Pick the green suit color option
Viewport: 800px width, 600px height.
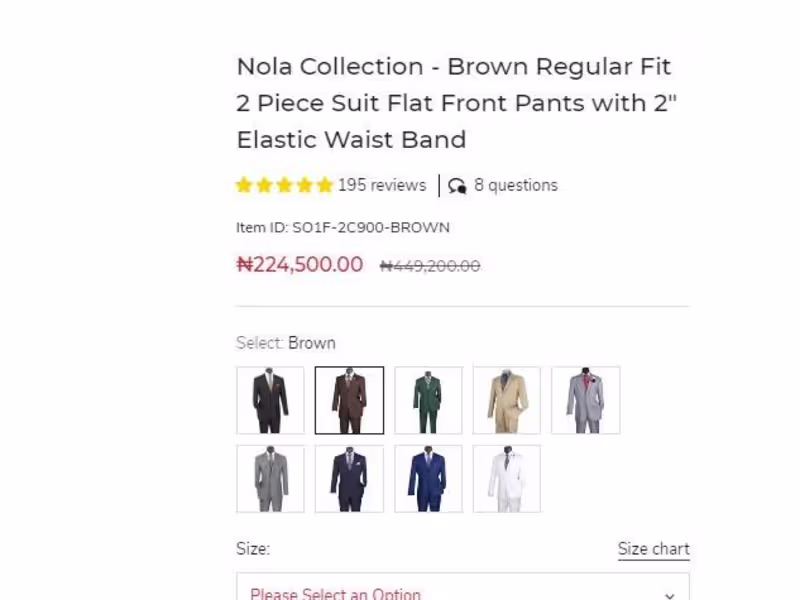pyautogui.click(x=428, y=400)
